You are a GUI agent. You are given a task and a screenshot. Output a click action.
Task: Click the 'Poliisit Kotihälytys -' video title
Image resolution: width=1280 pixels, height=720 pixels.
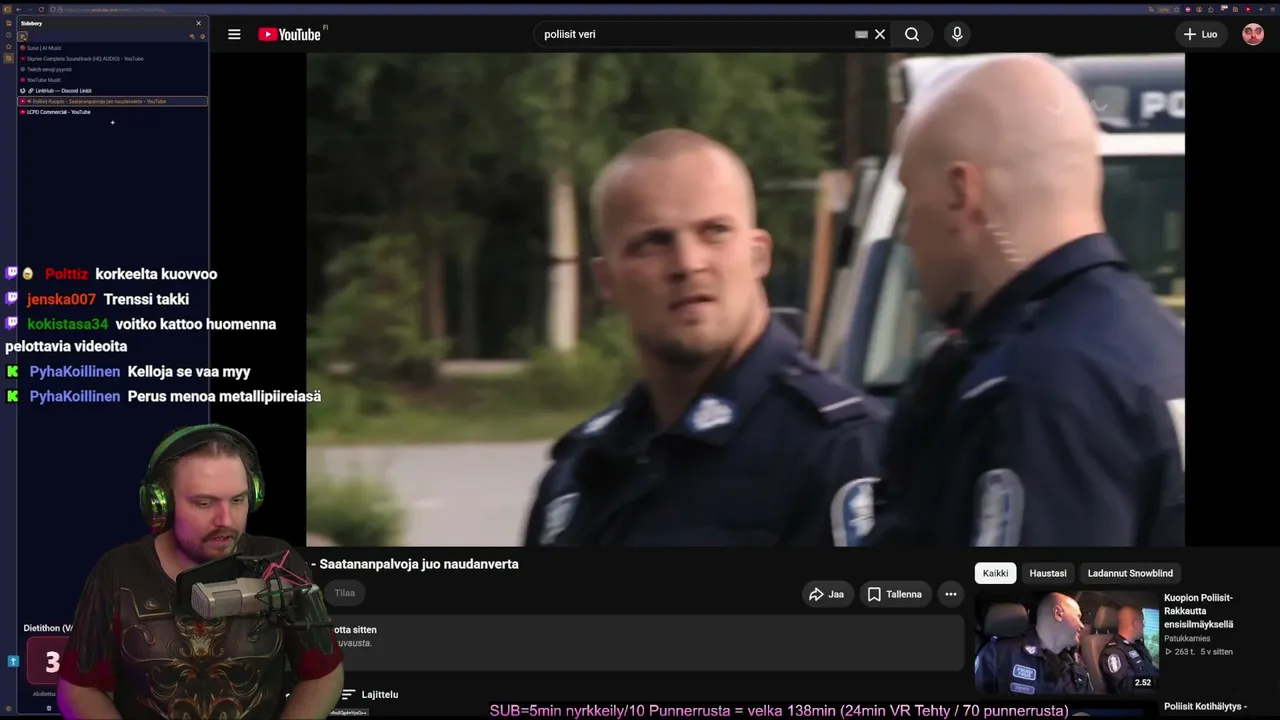point(1205,707)
